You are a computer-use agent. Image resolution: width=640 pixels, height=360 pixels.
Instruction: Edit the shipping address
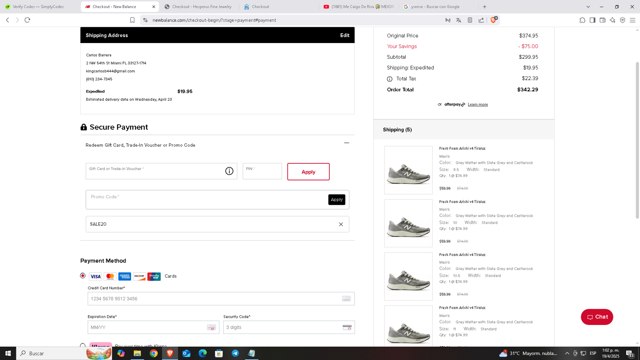click(344, 36)
